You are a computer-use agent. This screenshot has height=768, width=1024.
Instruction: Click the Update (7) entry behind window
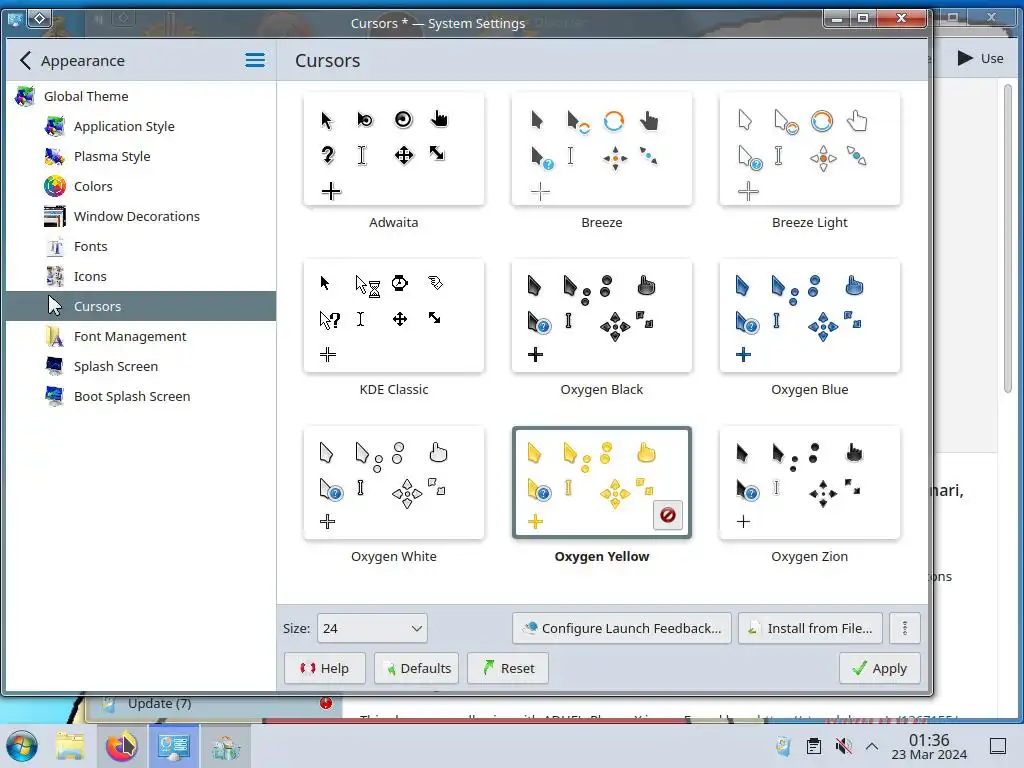(x=216, y=704)
